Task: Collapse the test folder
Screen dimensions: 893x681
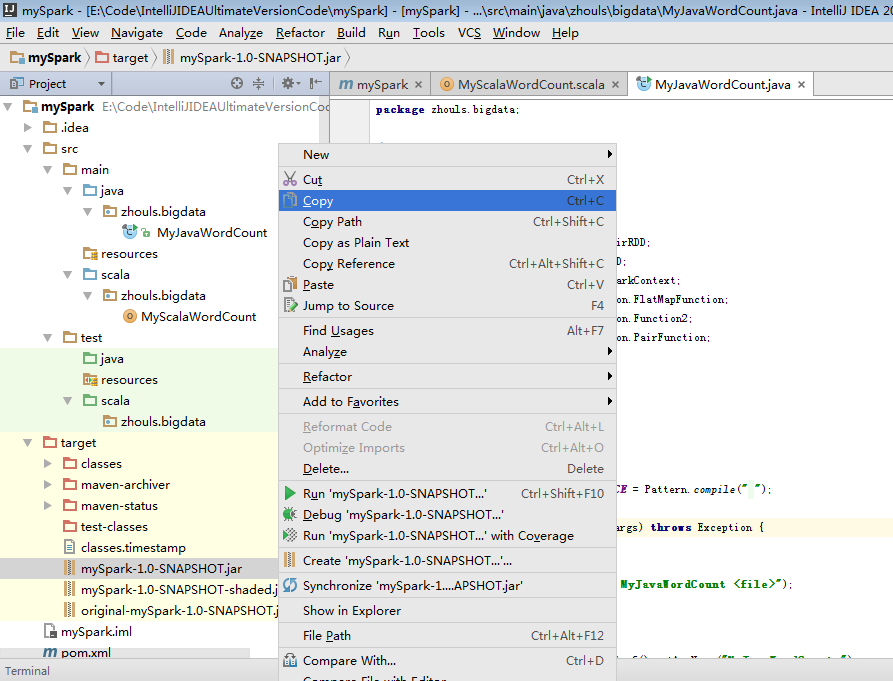Action: tap(48, 338)
